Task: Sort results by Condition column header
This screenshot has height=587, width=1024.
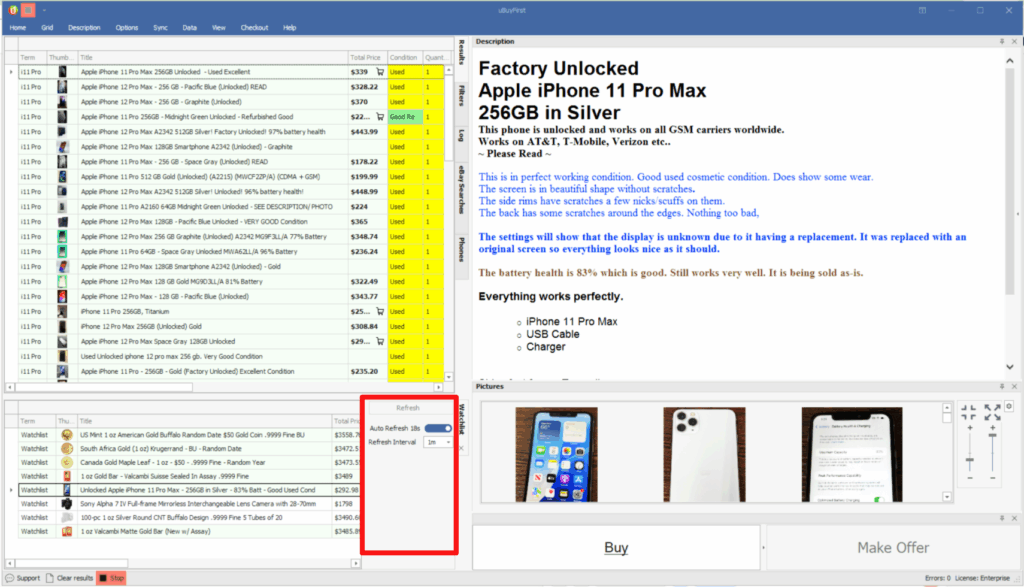Action: pos(404,57)
